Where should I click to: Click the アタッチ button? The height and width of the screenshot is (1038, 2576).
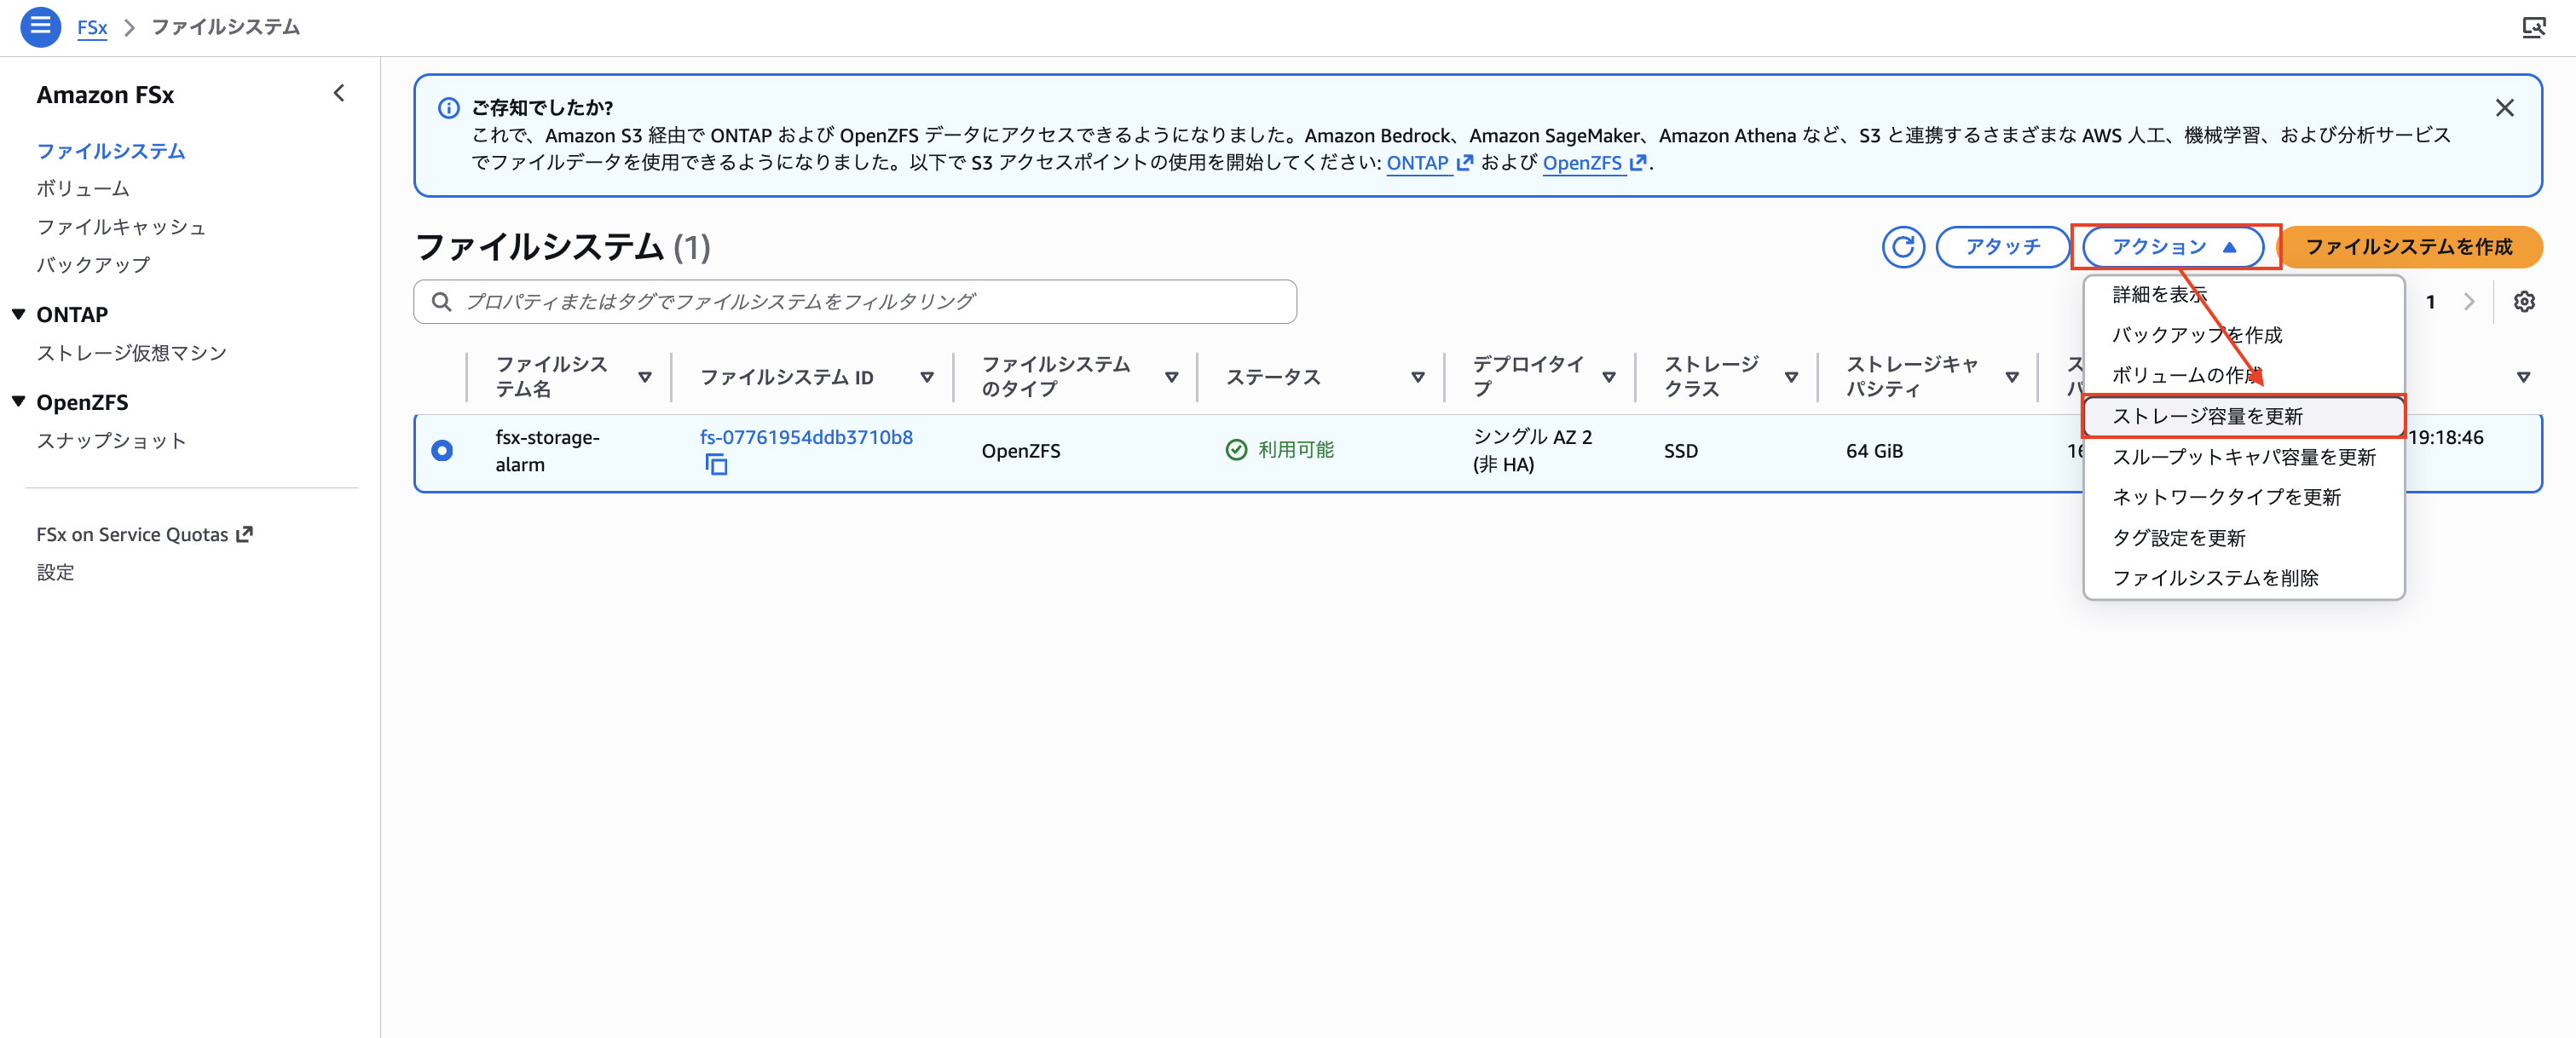point(2003,247)
